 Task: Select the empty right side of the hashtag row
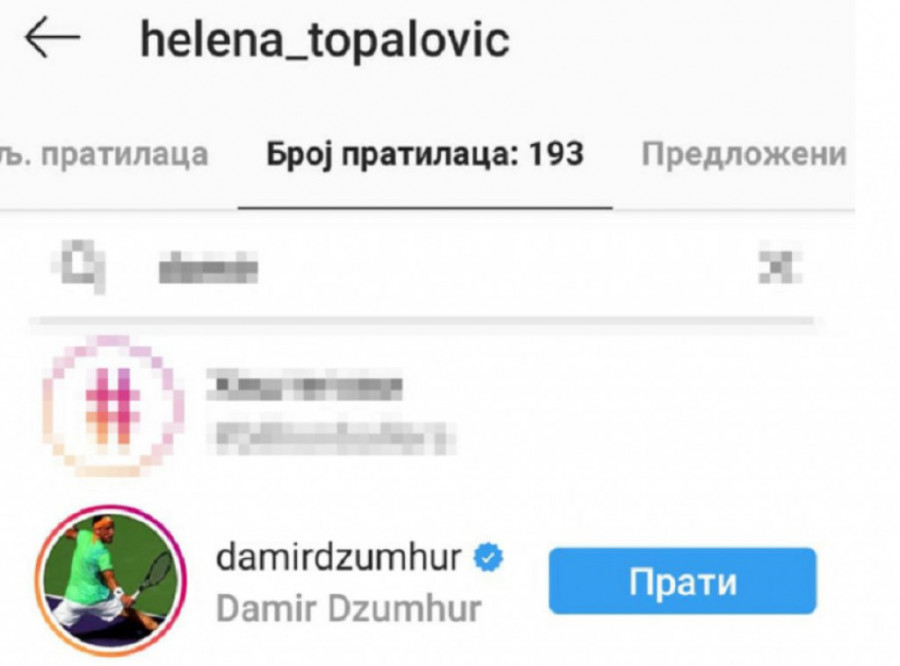point(637,408)
